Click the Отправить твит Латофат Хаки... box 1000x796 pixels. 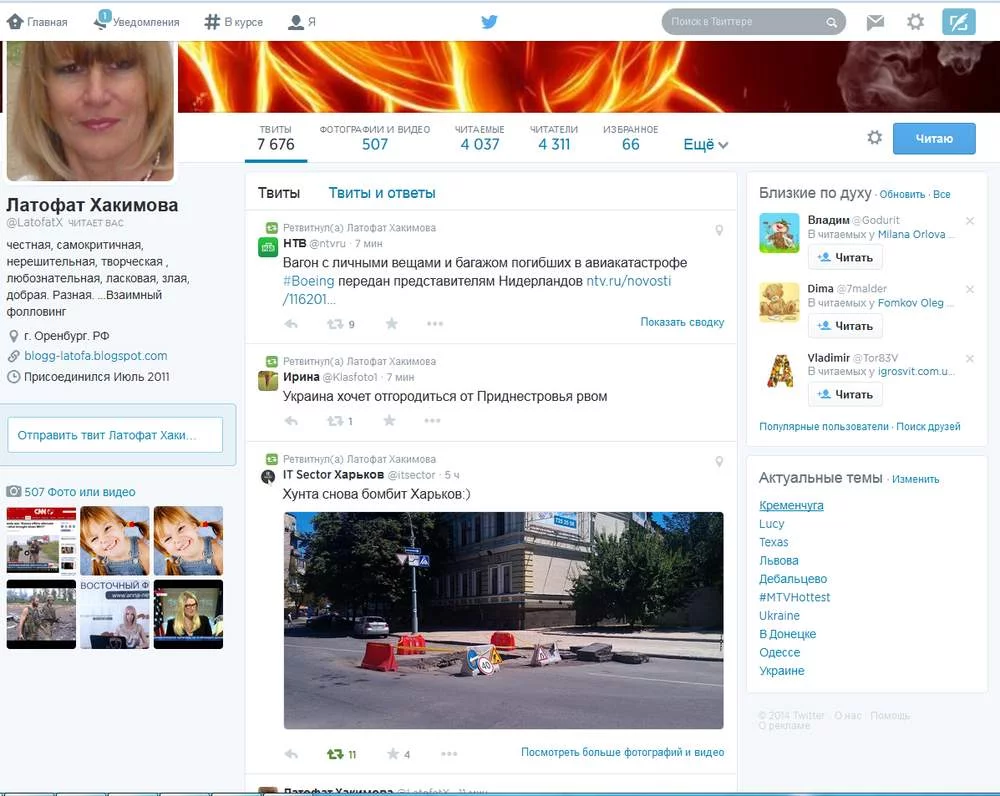click(x=115, y=435)
